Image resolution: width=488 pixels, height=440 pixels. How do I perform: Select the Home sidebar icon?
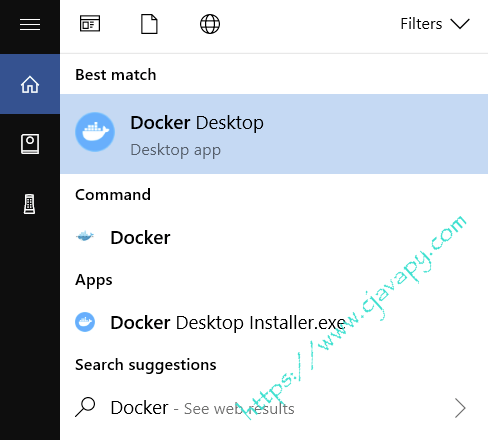click(x=30, y=84)
